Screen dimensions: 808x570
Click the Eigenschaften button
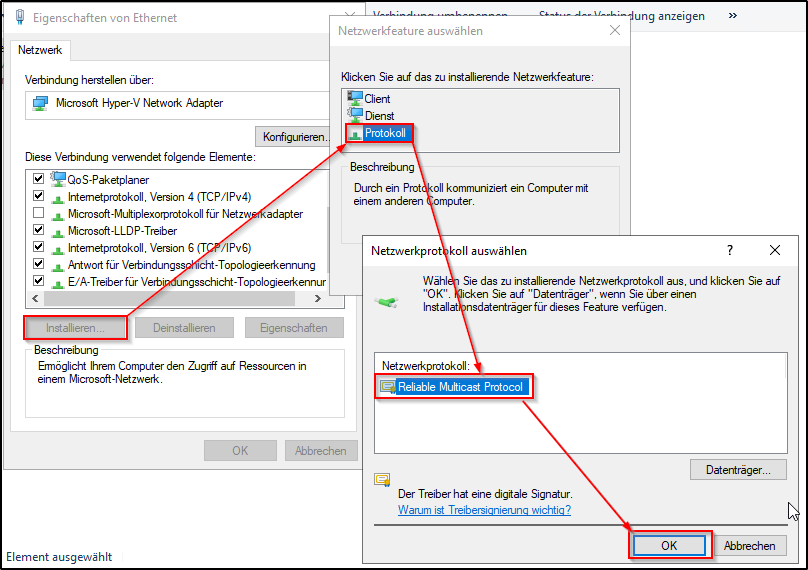coord(294,328)
